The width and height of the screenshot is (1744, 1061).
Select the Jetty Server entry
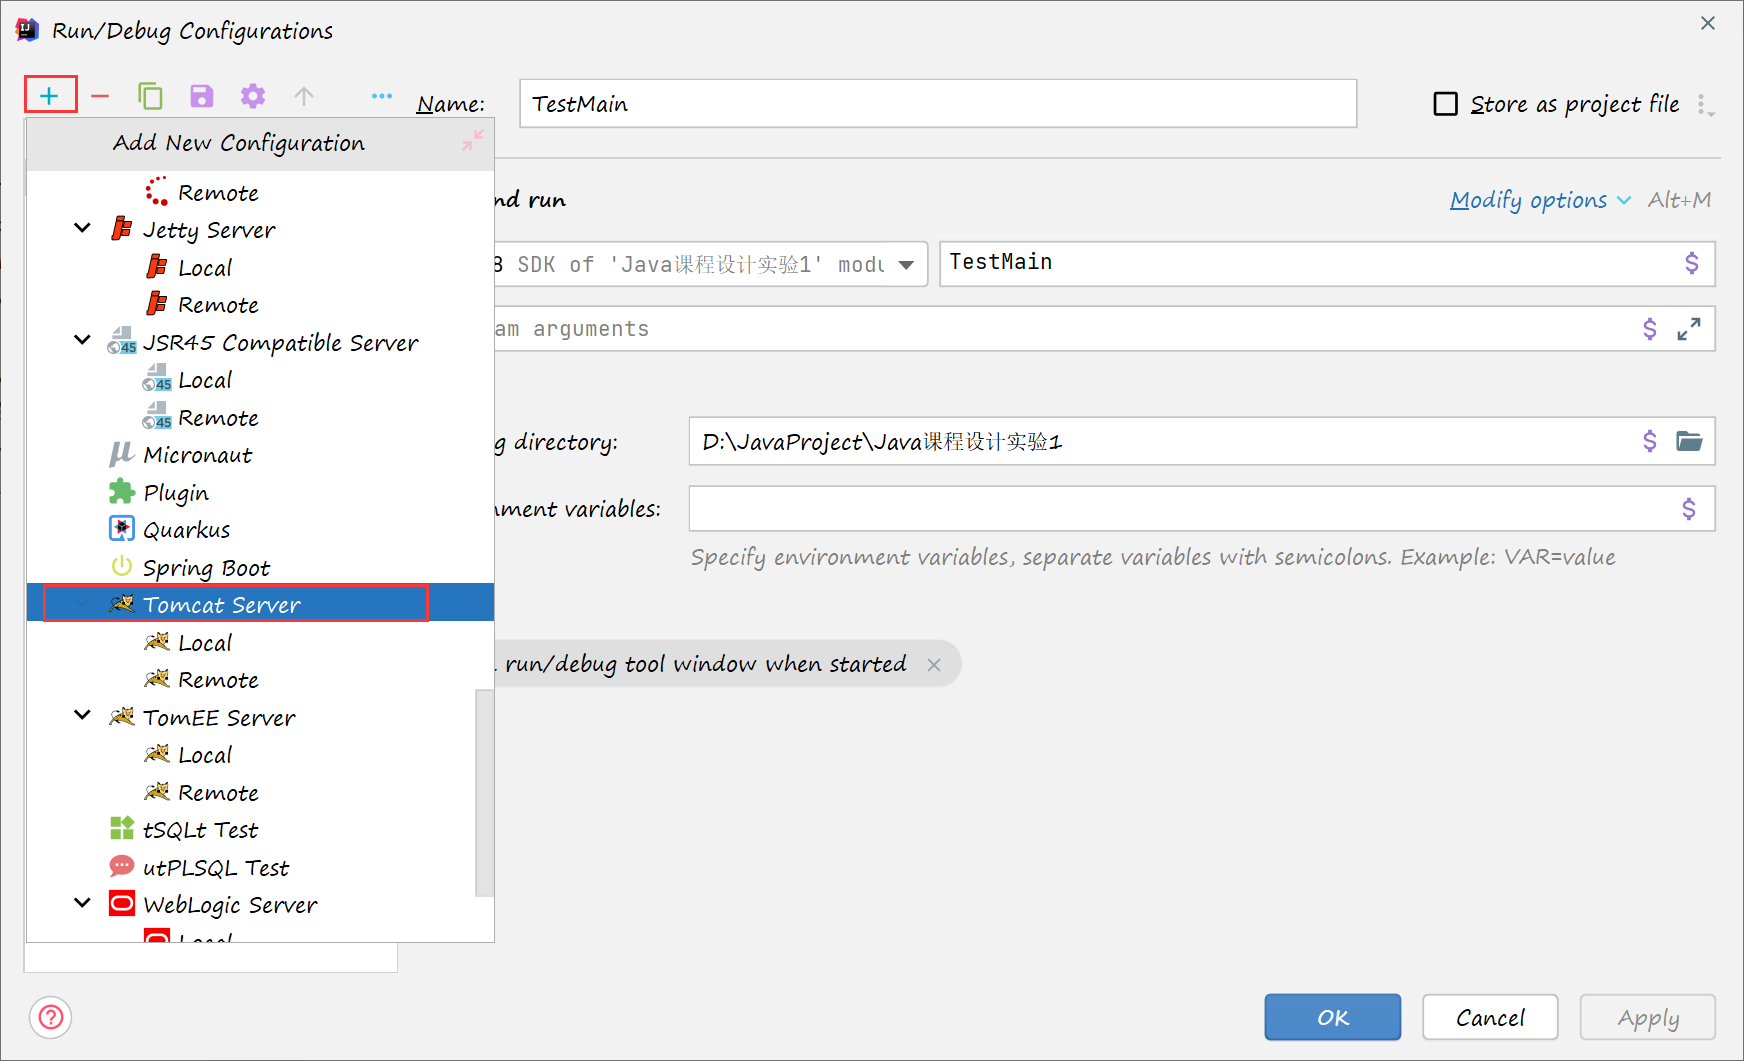(260, 230)
